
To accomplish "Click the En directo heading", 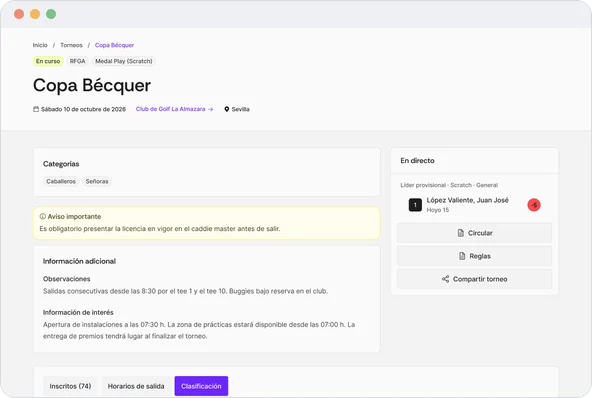I will click(x=418, y=160).
